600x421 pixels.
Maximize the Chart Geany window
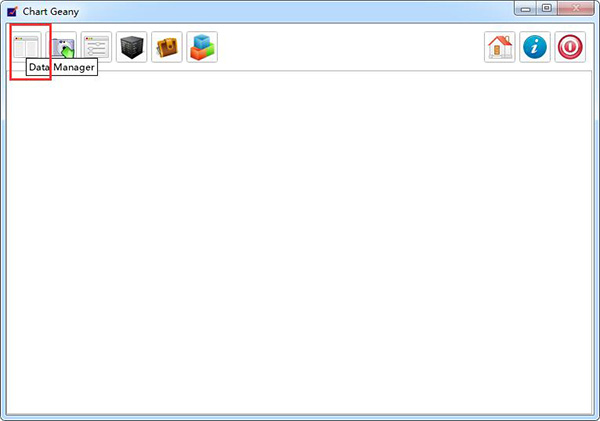click(x=547, y=8)
